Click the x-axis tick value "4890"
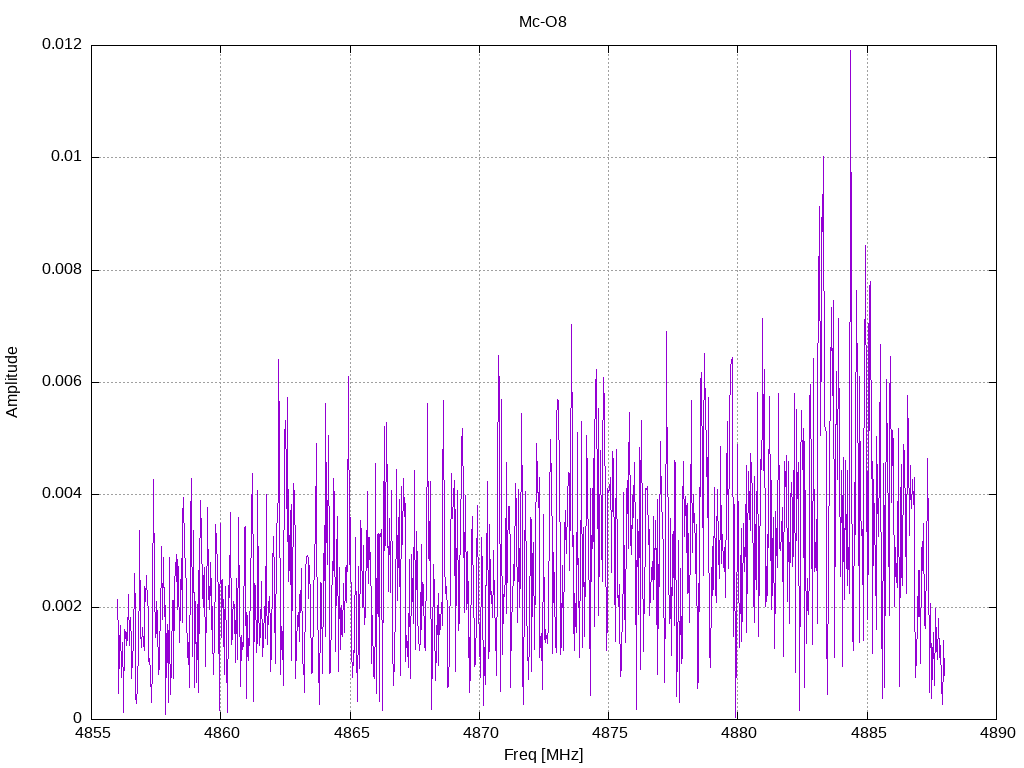The width and height of the screenshot is (1024, 768). click(x=997, y=733)
